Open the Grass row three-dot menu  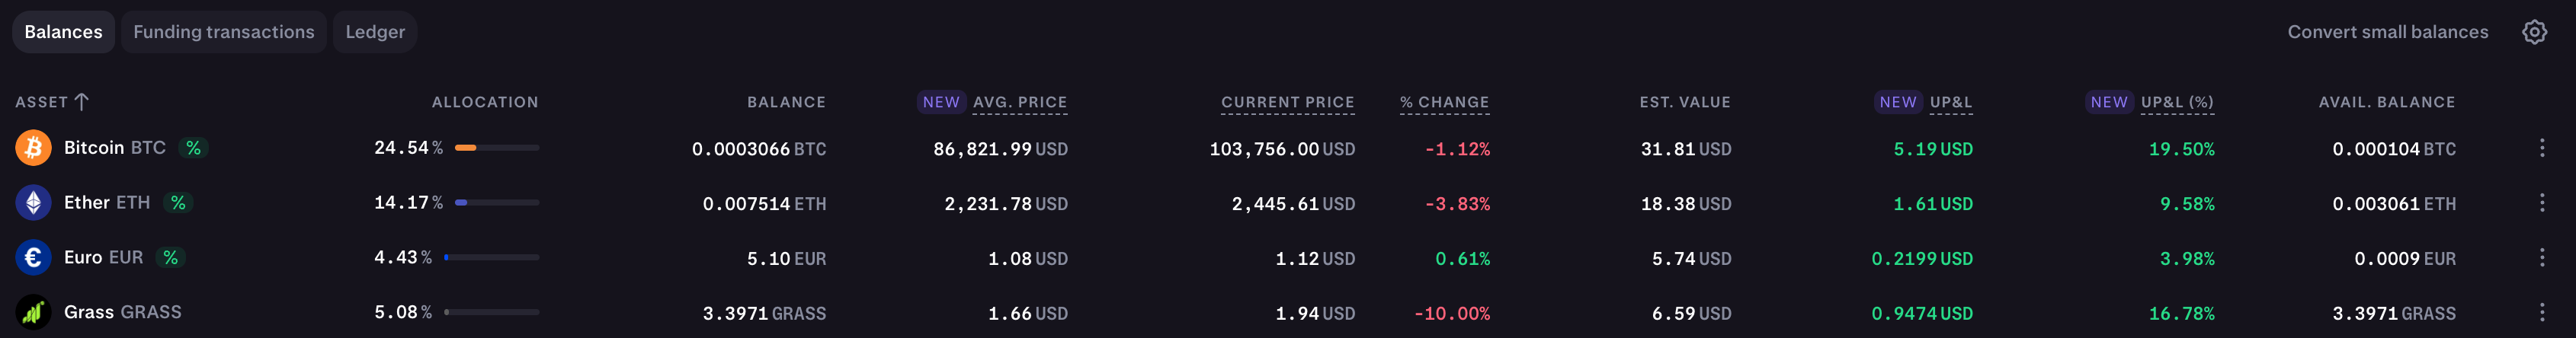(2542, 312)
